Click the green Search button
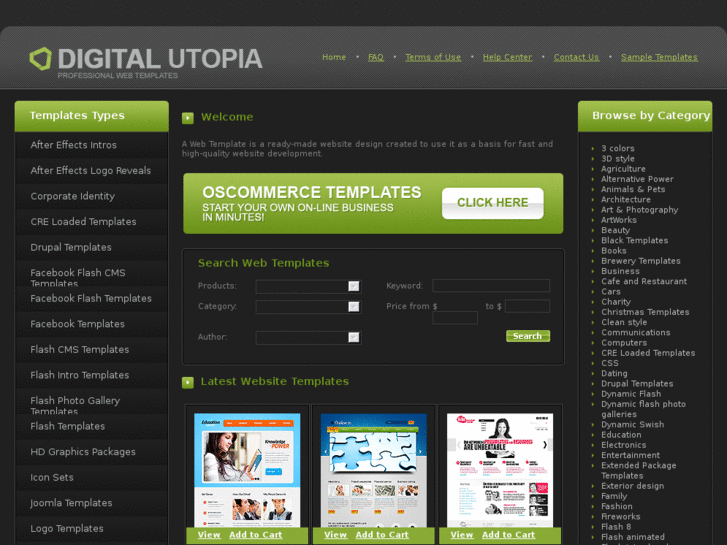The width and height of the screenshot is (727, 545). 528,336
